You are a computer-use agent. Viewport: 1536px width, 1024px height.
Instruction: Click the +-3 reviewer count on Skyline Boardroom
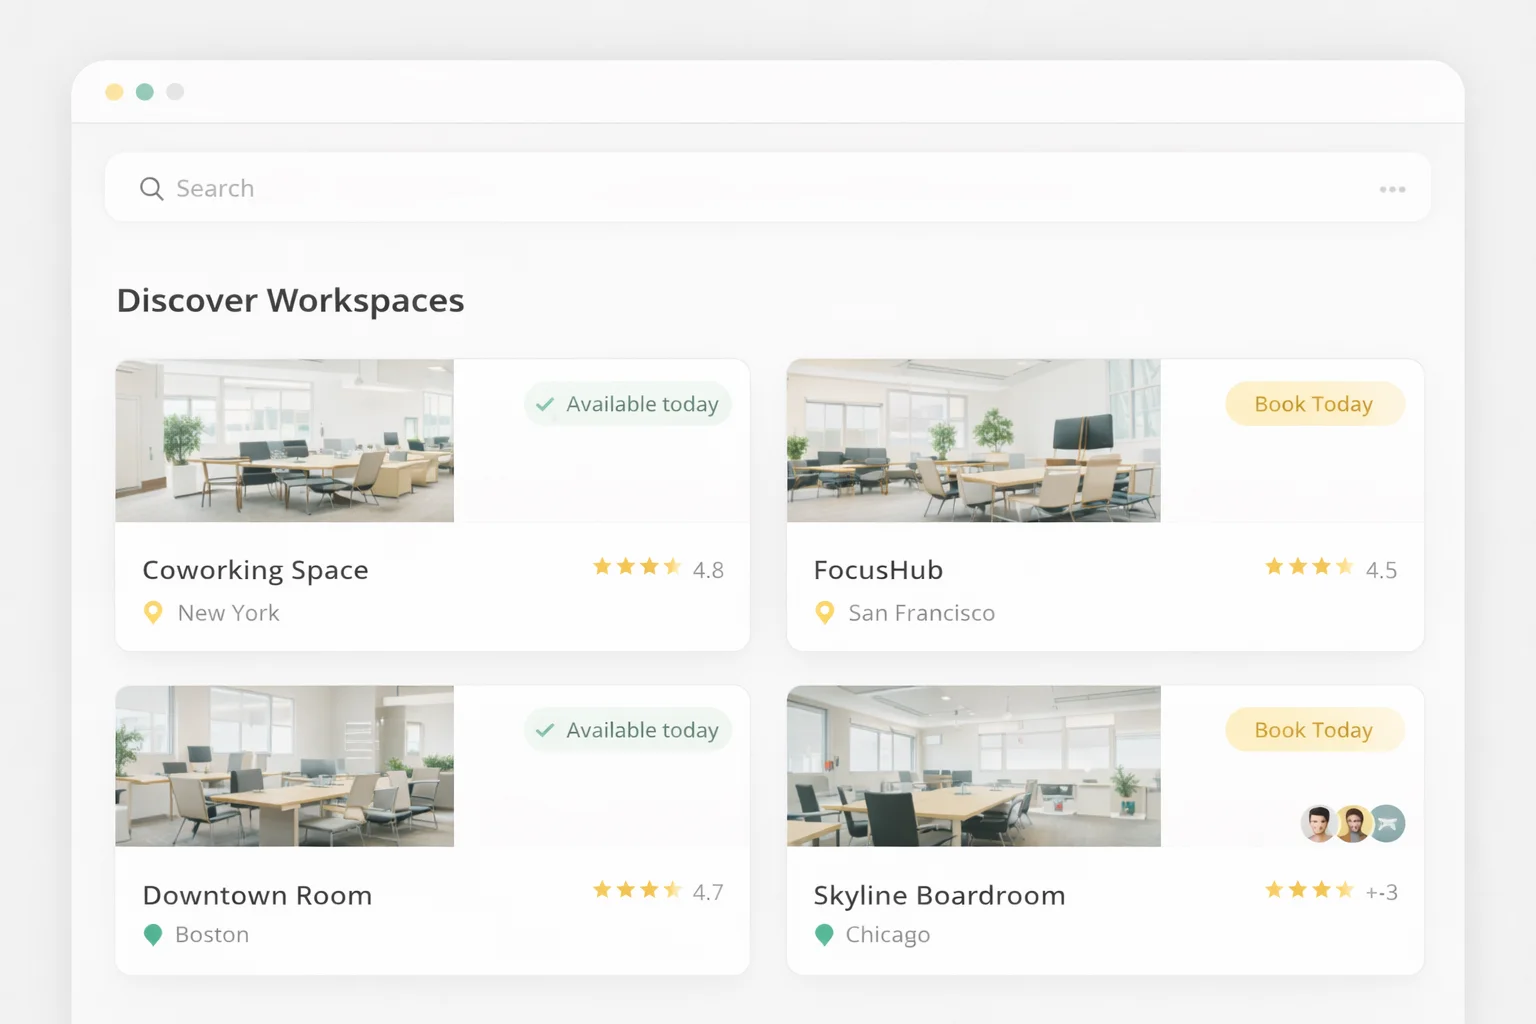coord(1383,891)
